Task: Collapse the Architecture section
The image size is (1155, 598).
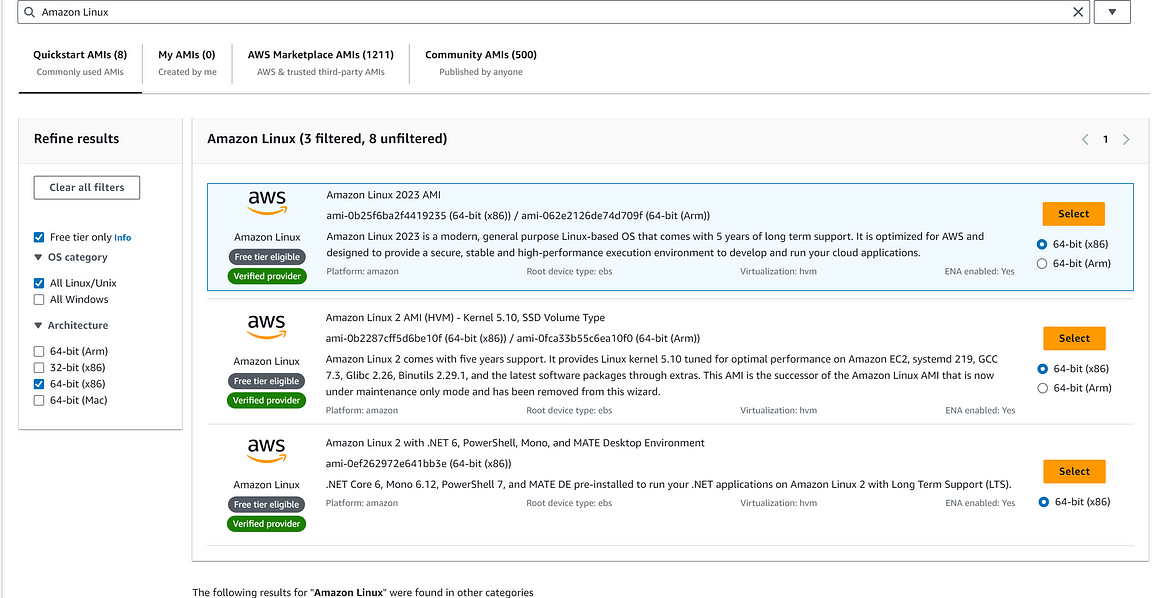Action: 38,326
